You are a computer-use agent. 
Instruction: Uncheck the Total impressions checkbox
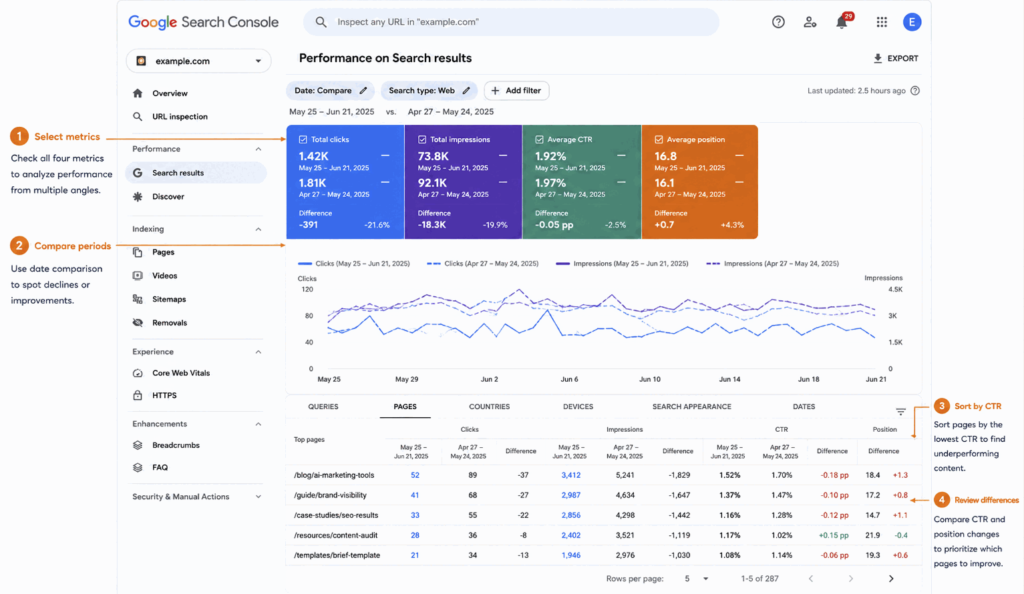(422, 140)
